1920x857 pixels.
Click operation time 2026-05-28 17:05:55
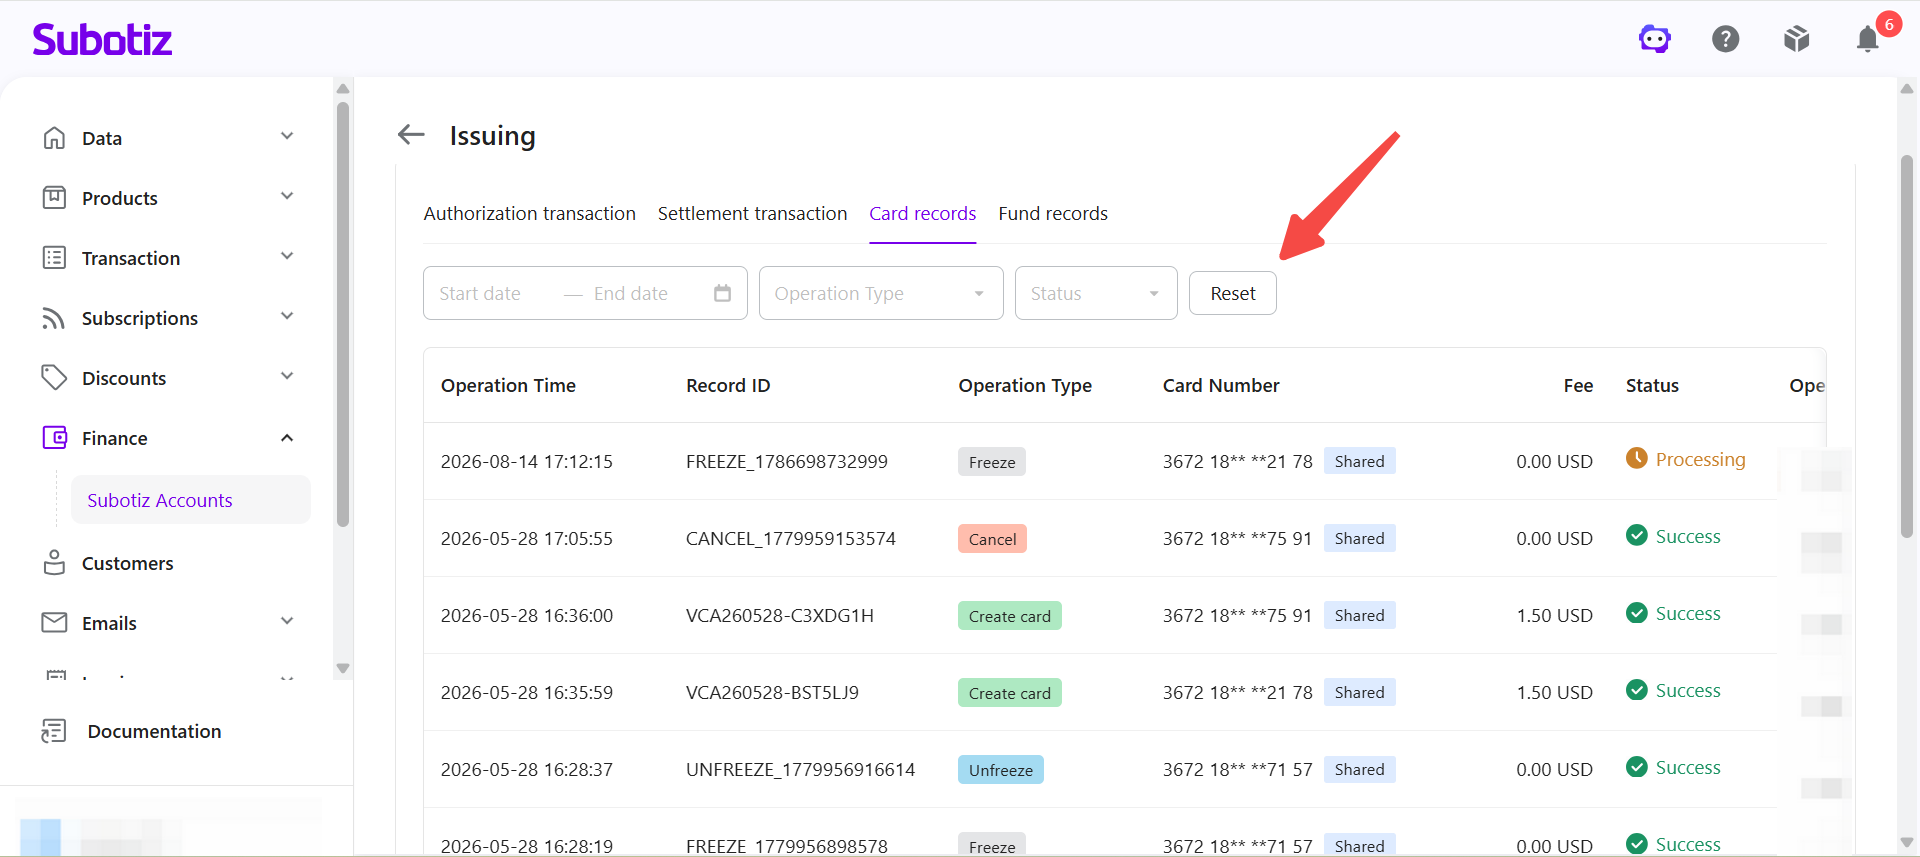coord(526,538)
